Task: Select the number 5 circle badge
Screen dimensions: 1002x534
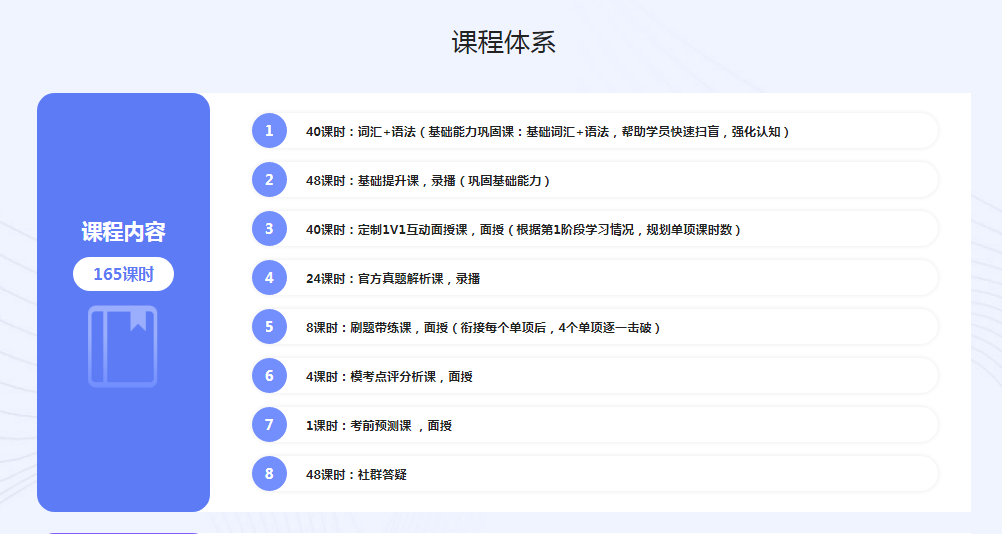Action: coord(269,327)
